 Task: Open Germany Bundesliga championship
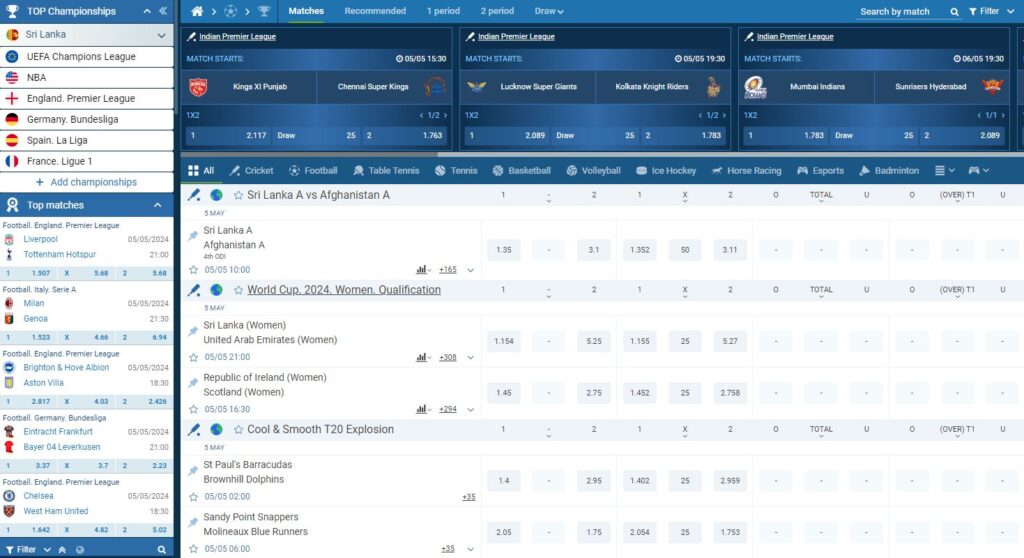pyautogui.click(x=87, y=120)
